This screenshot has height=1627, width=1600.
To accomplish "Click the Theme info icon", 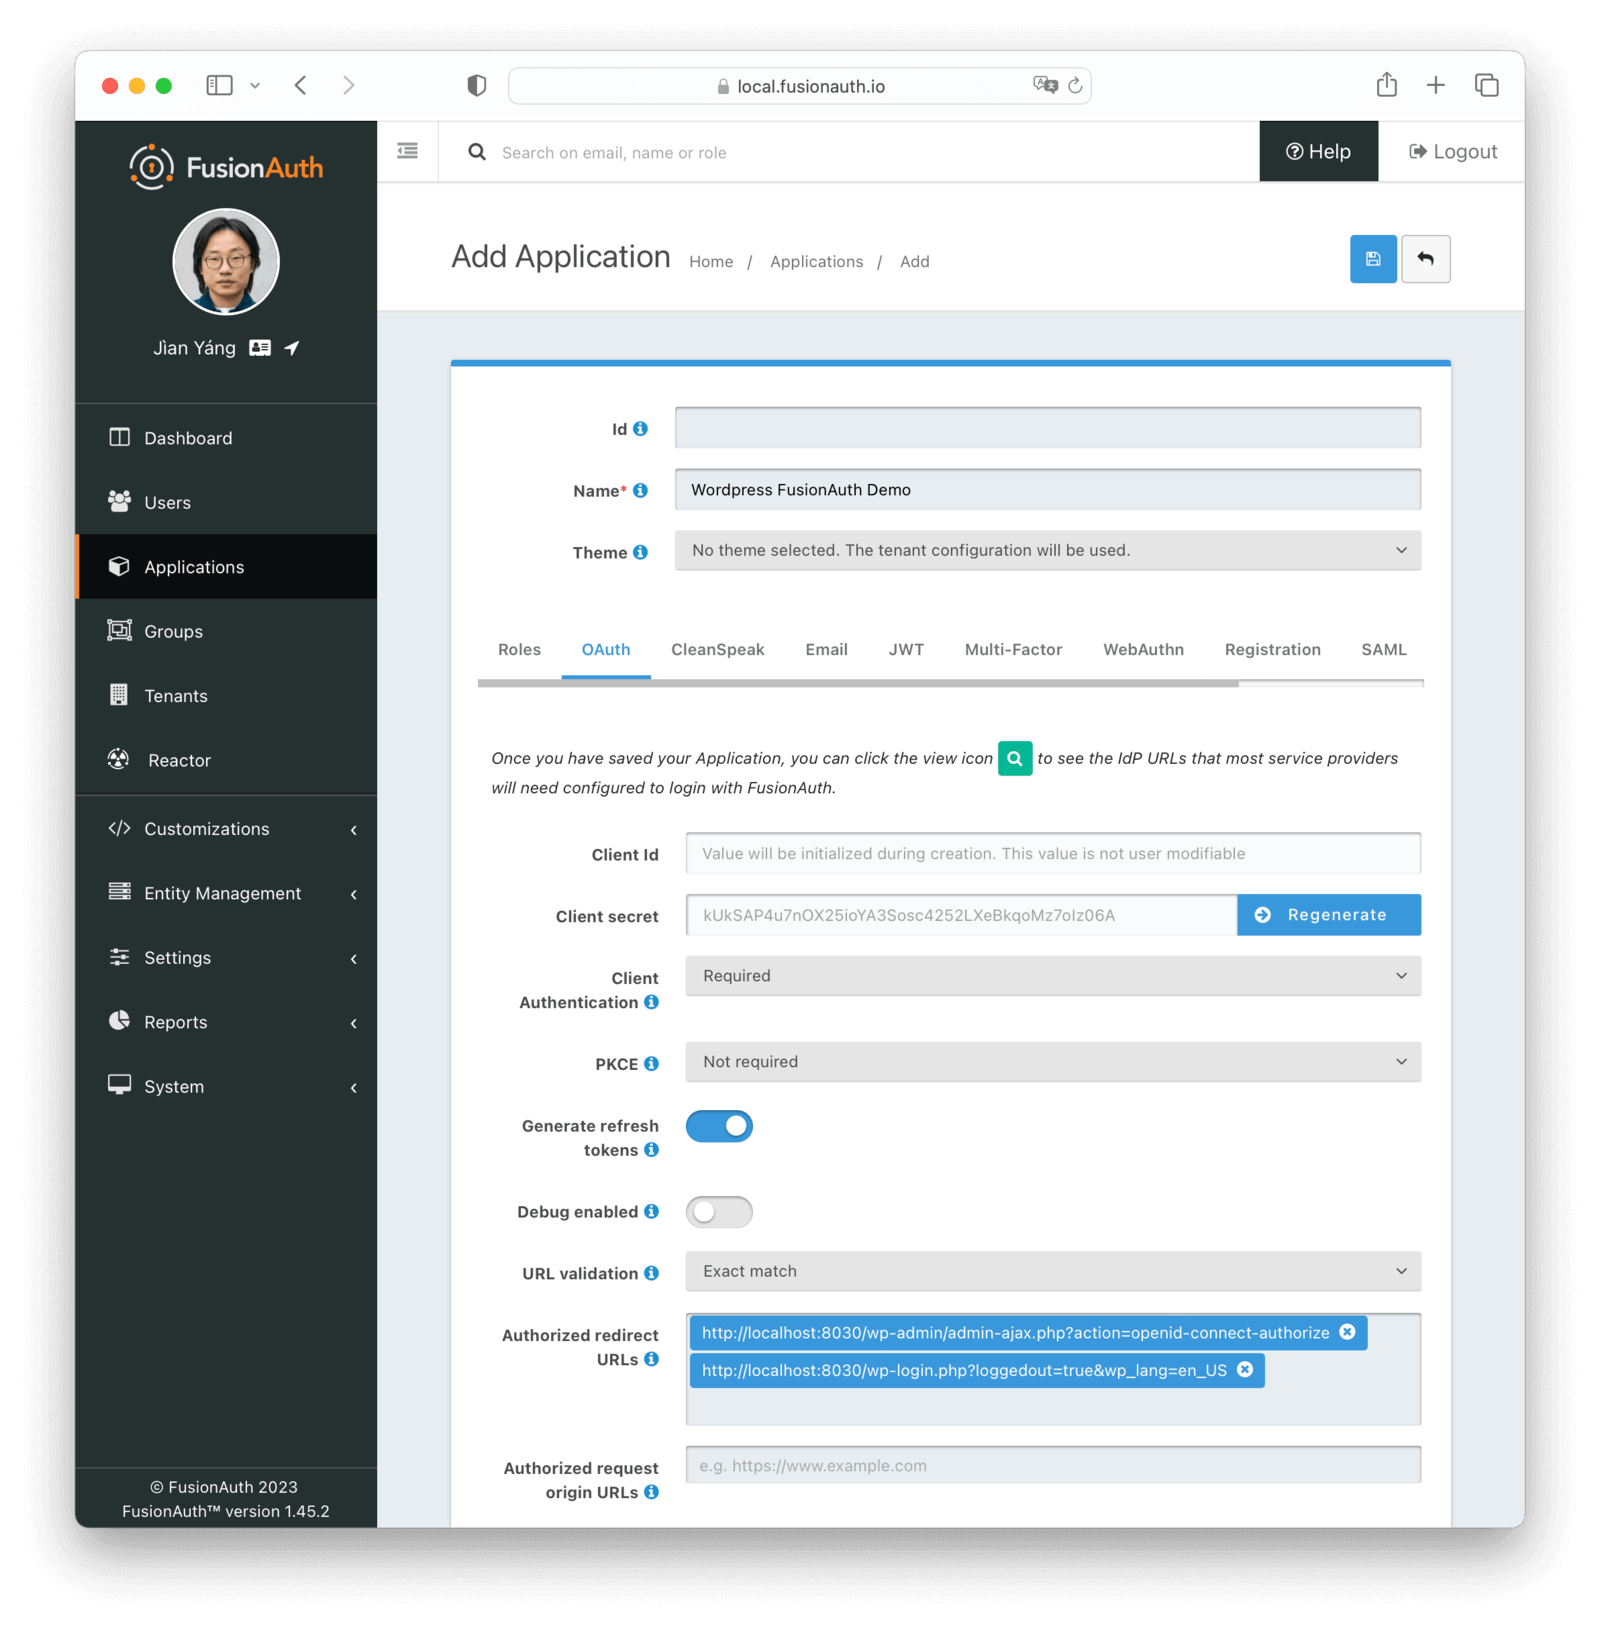I will [640, 552].
